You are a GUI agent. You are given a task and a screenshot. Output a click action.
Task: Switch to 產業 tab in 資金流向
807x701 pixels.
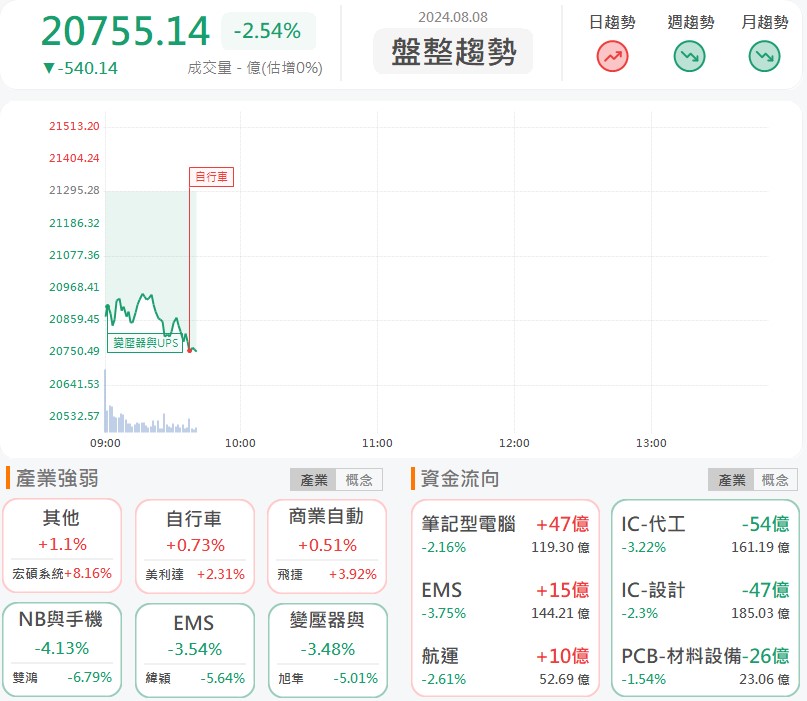click(732, 480)
